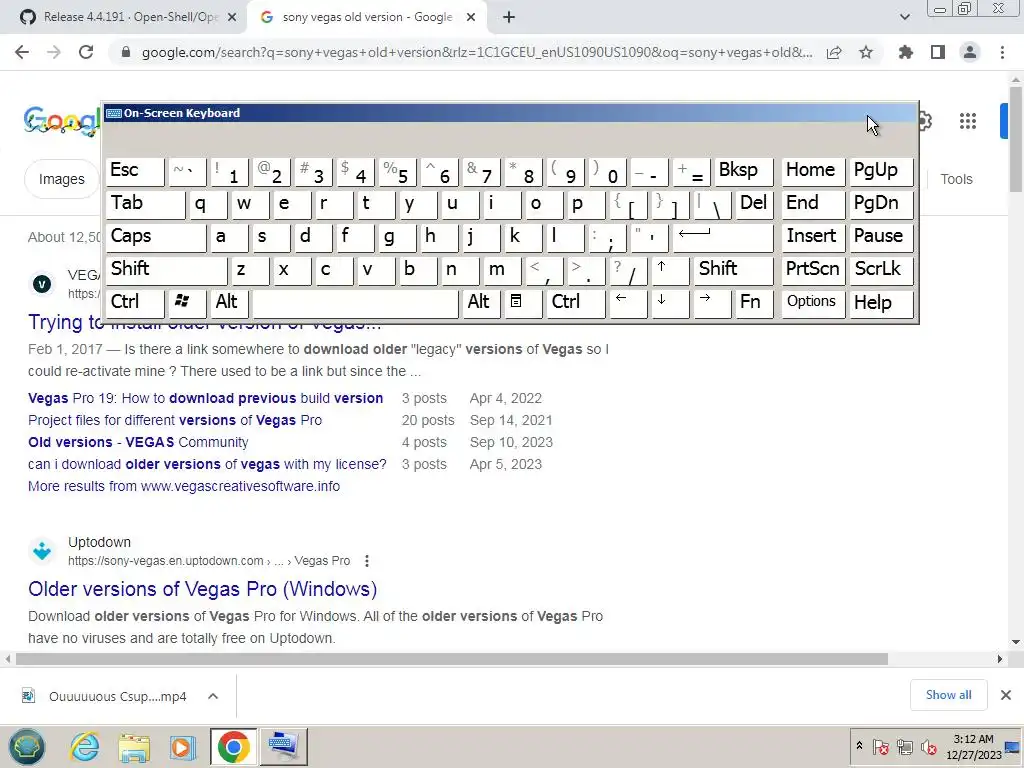The width and height of the screenshot is (1024, 768).
Task: Show hidden system tray icons
Action: 859,746
